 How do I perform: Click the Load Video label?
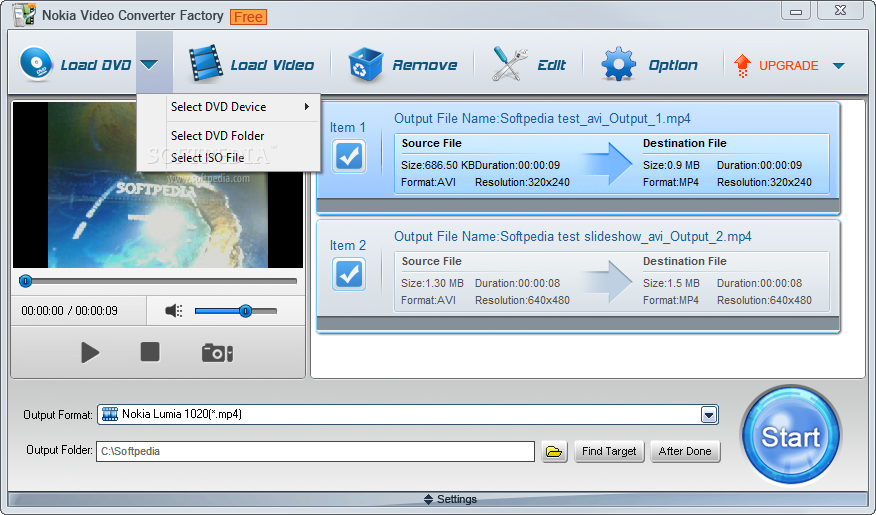(x=272, y=65)
